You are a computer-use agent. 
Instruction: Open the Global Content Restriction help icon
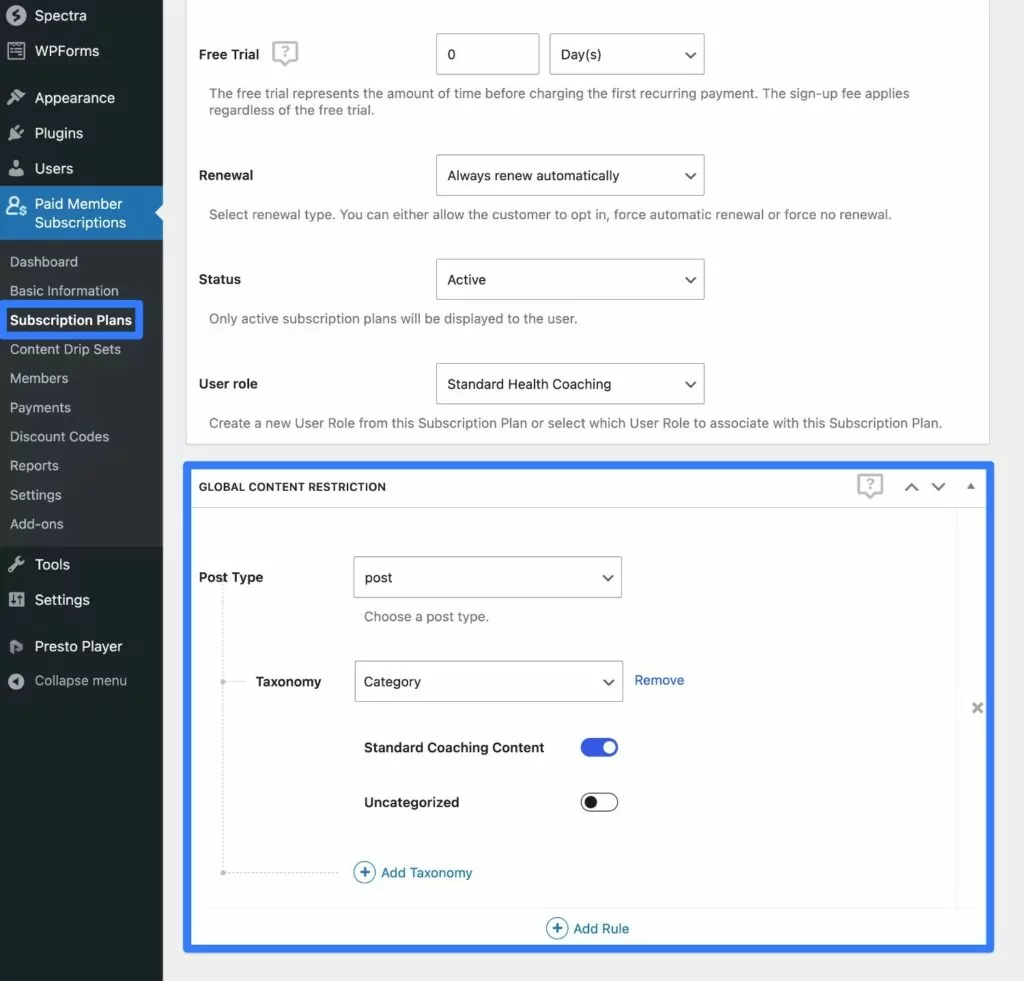tap(870, 486)
